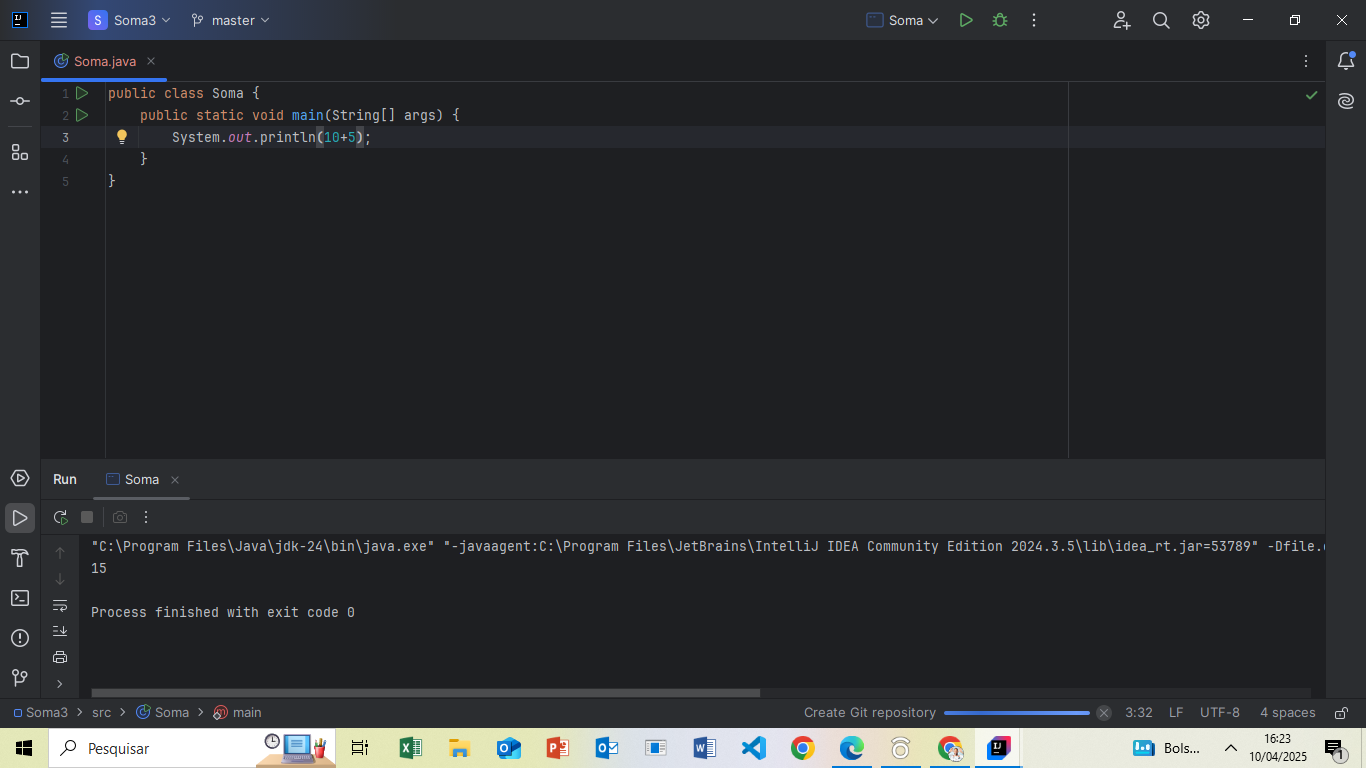Change UTF-8 file encoding
Screen dimensions: 1366x768
coord(1220,713)
